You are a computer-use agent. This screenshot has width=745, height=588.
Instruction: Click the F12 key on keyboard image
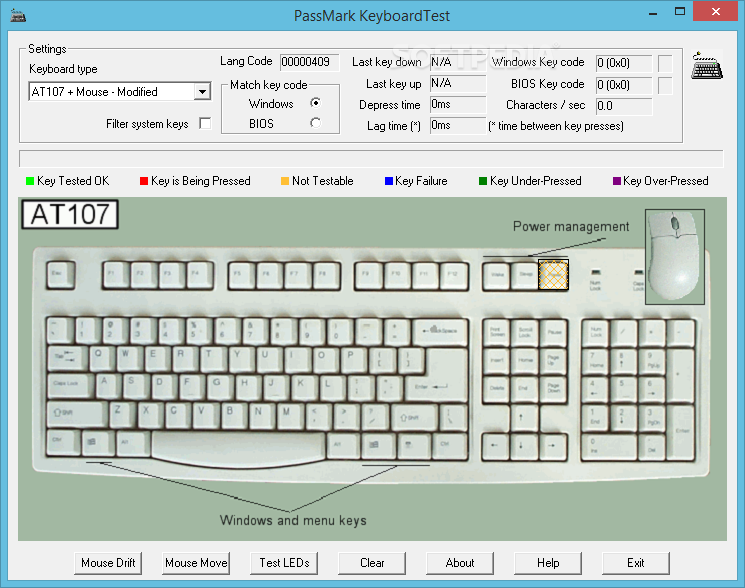454,275
